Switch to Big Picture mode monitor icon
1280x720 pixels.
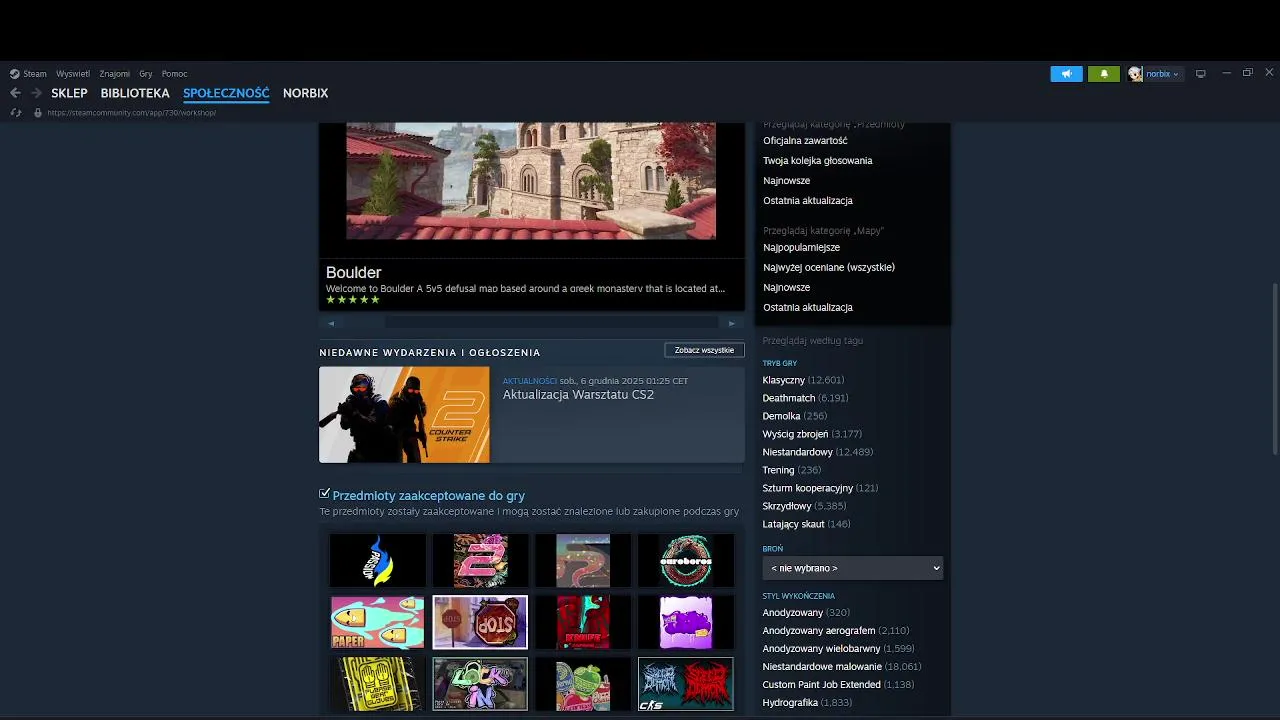1201,74
